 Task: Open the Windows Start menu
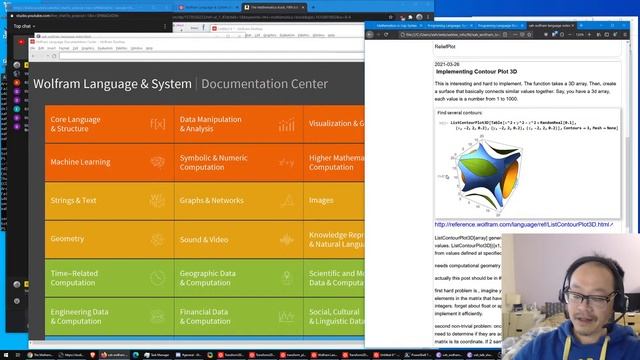(6, 355)
